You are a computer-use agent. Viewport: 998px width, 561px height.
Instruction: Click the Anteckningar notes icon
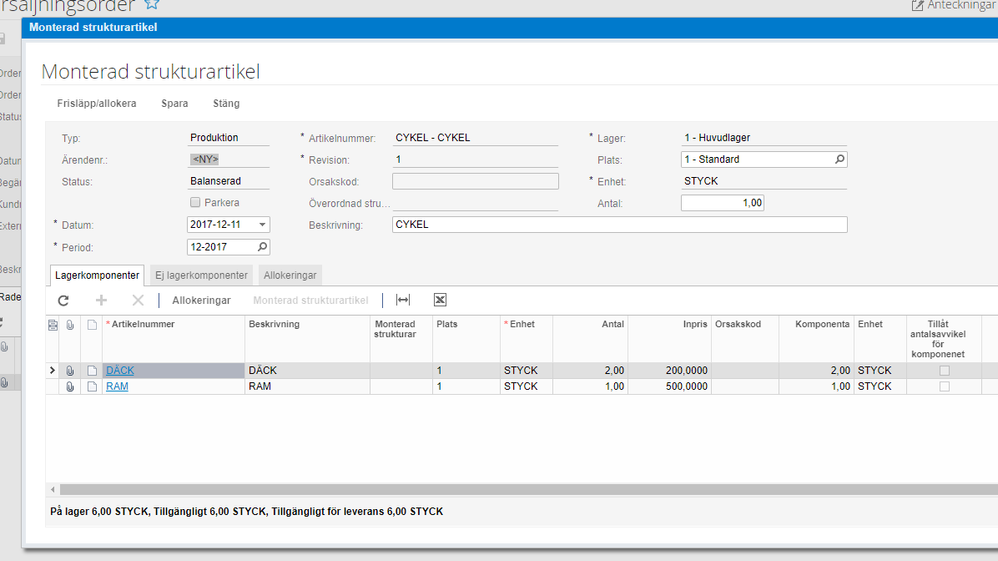coord(918,6)
